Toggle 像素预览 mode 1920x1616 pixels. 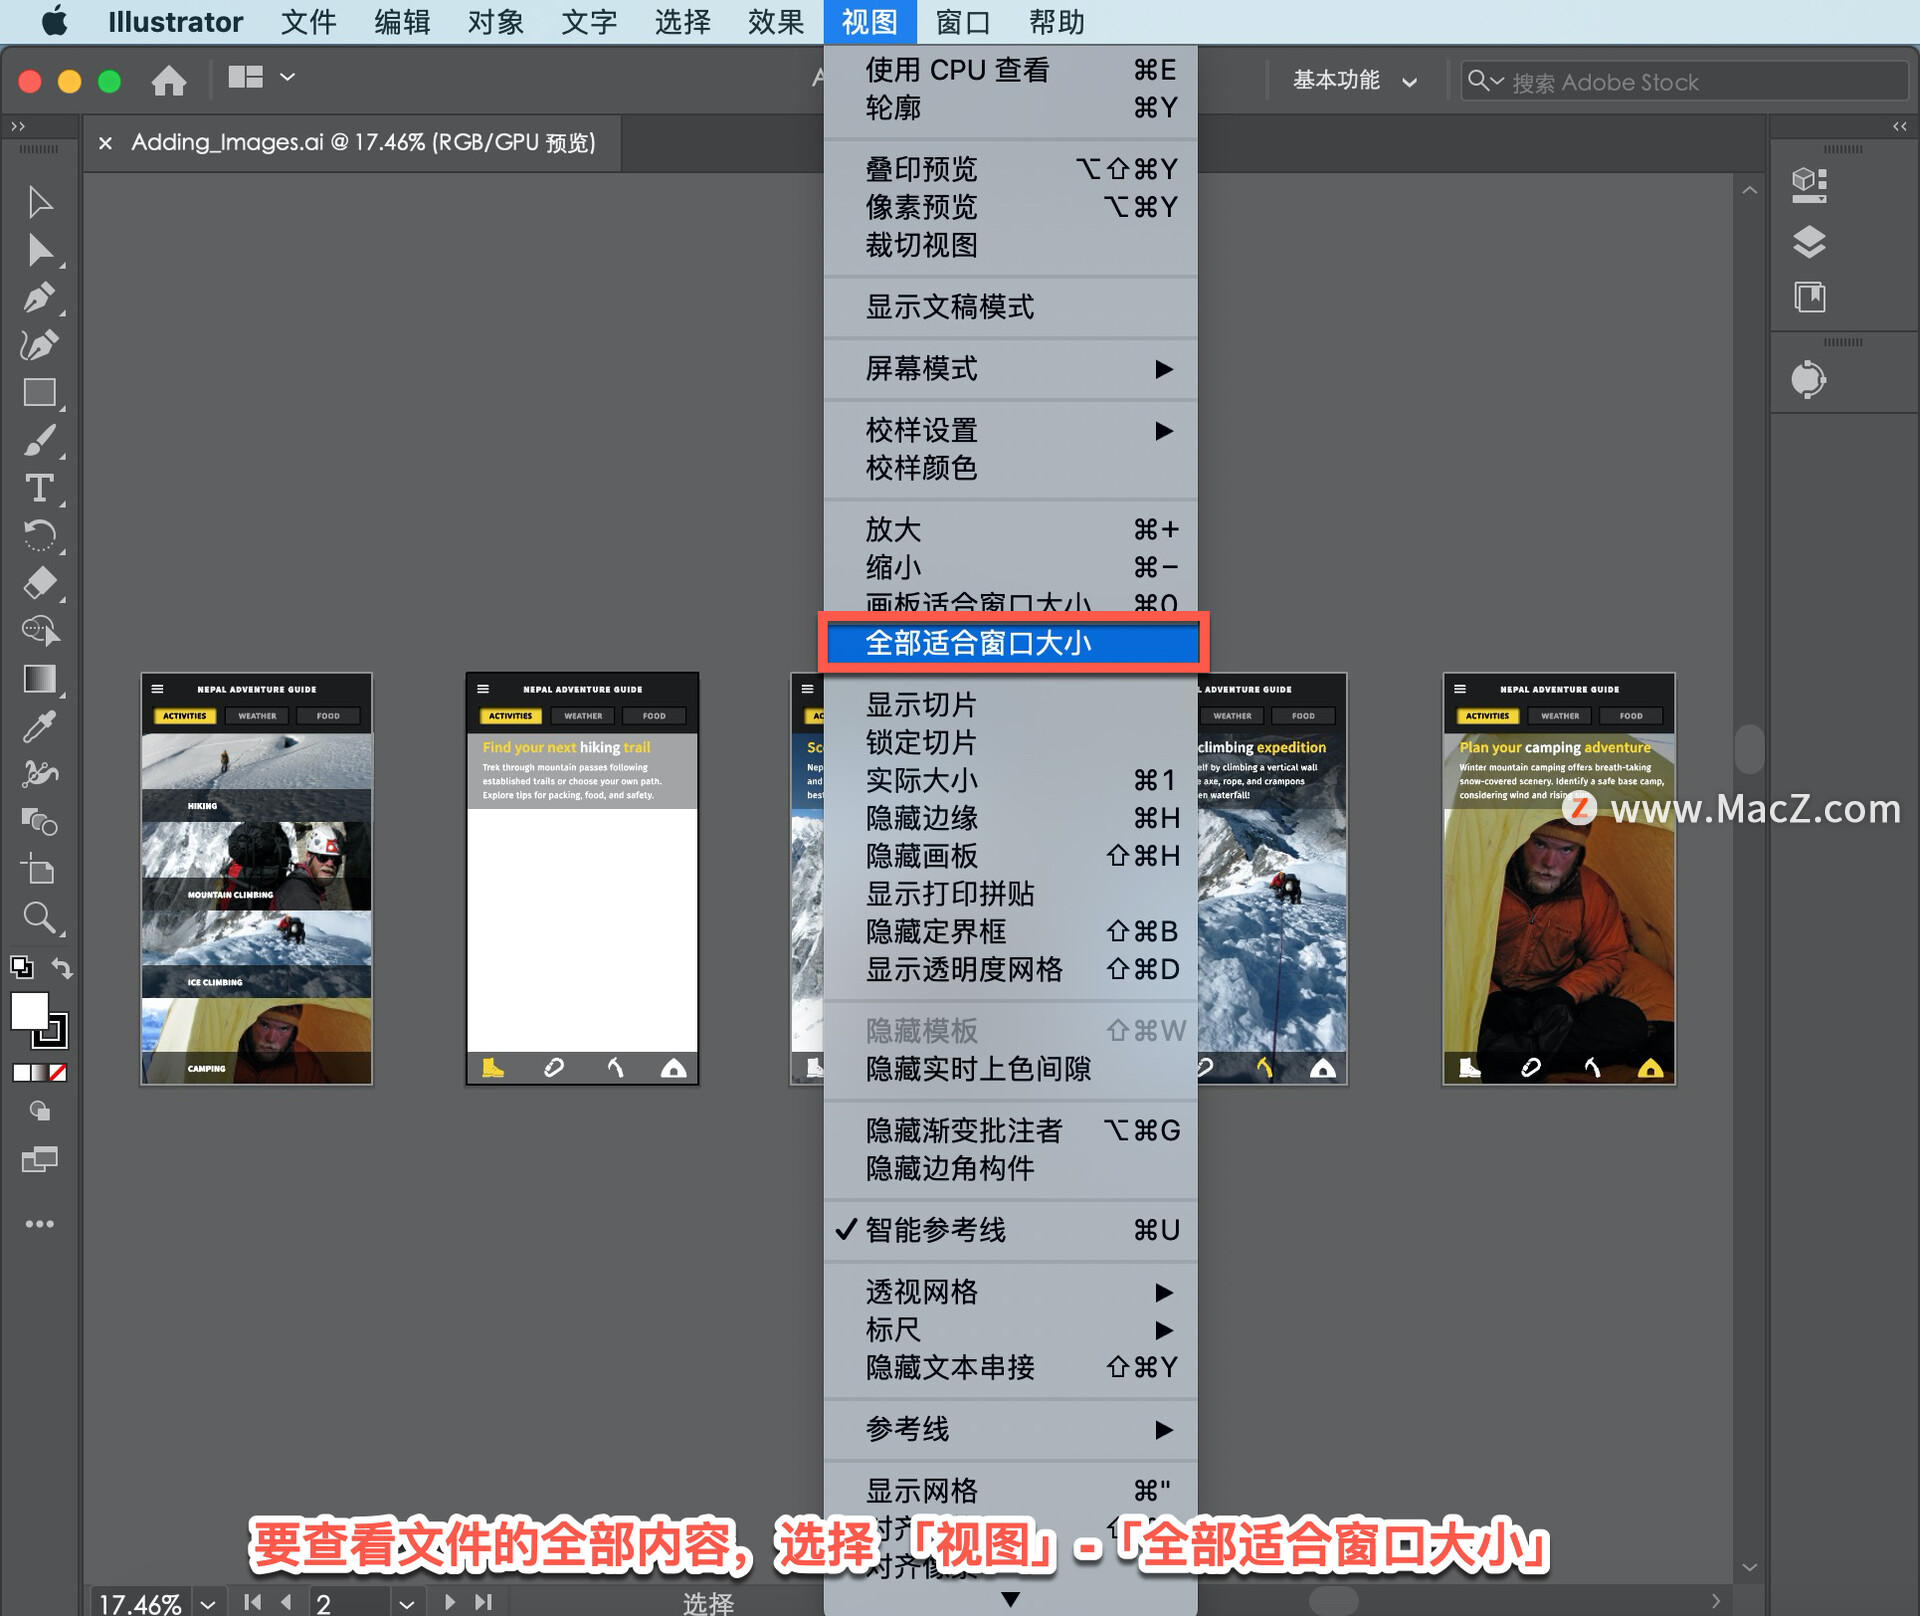(x=1010, y=207)
